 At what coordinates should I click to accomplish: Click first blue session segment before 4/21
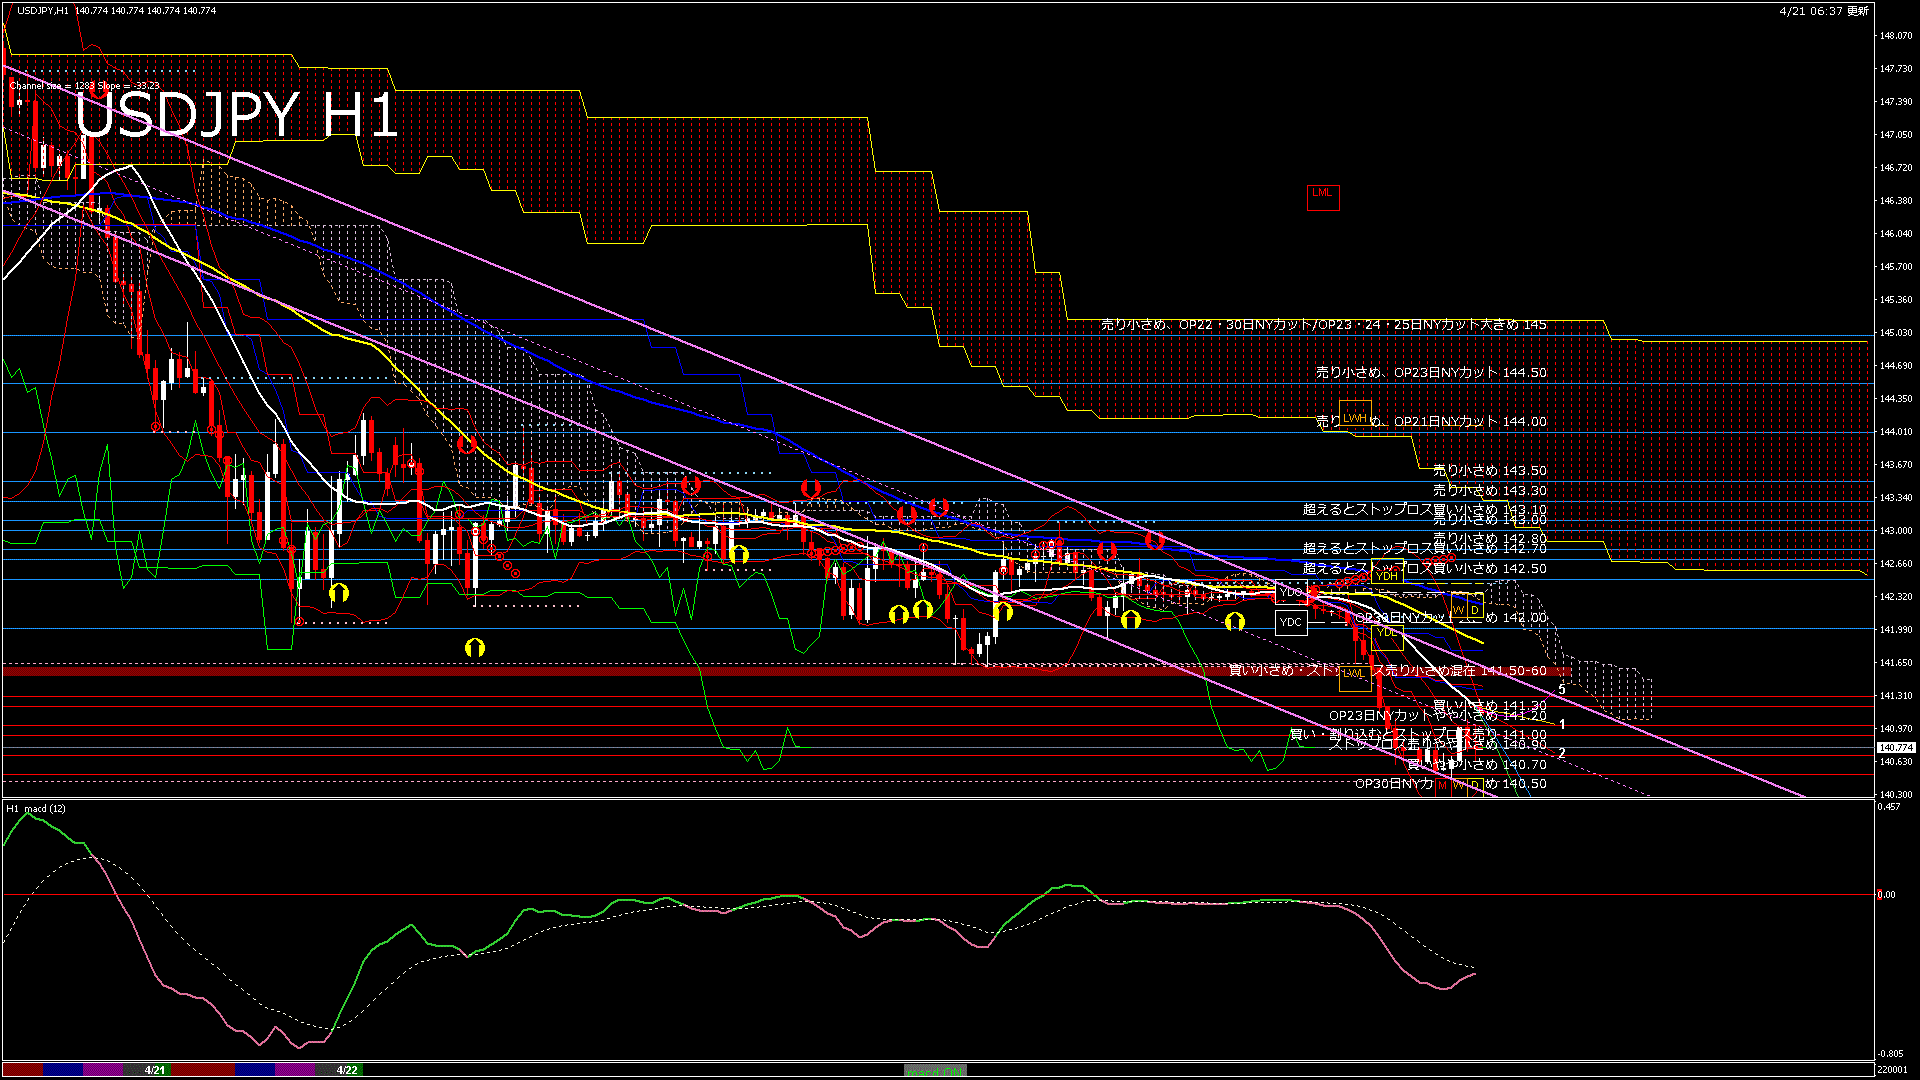(63, 1070)
